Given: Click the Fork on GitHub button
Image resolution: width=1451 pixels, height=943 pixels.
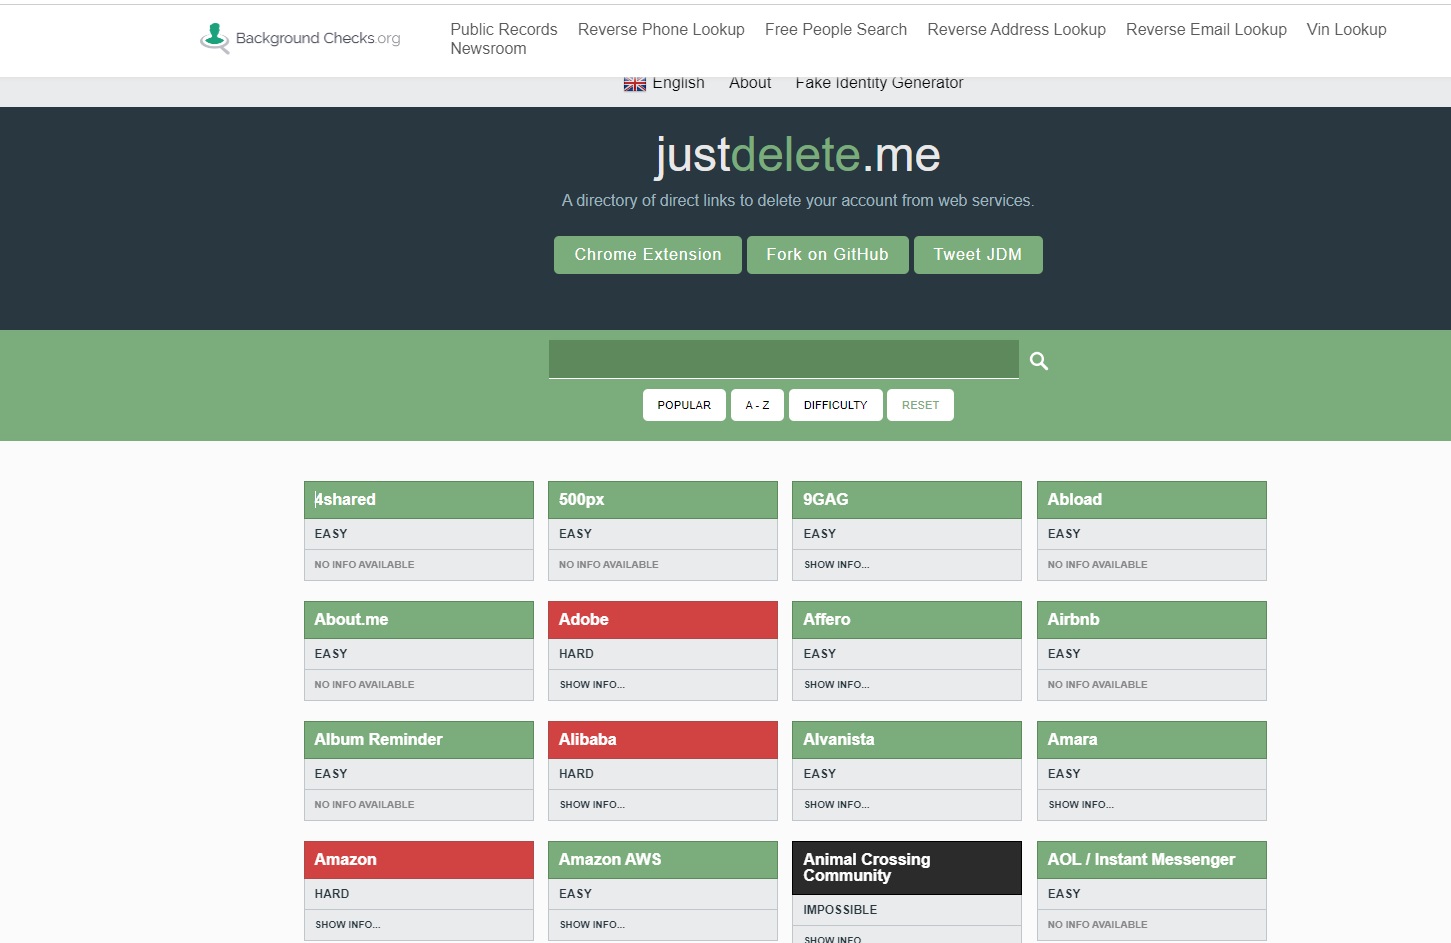Looking at the screenshot, I should click(x=827, y=254).
